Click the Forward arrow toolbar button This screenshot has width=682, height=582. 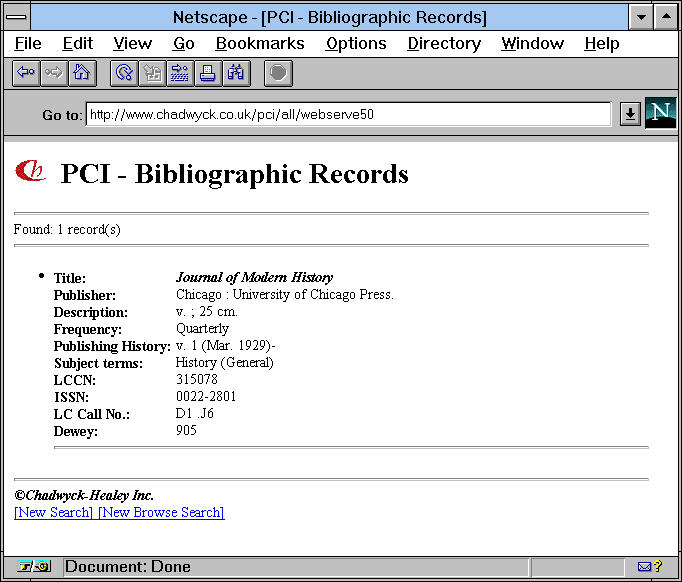(x=54, y=73)
